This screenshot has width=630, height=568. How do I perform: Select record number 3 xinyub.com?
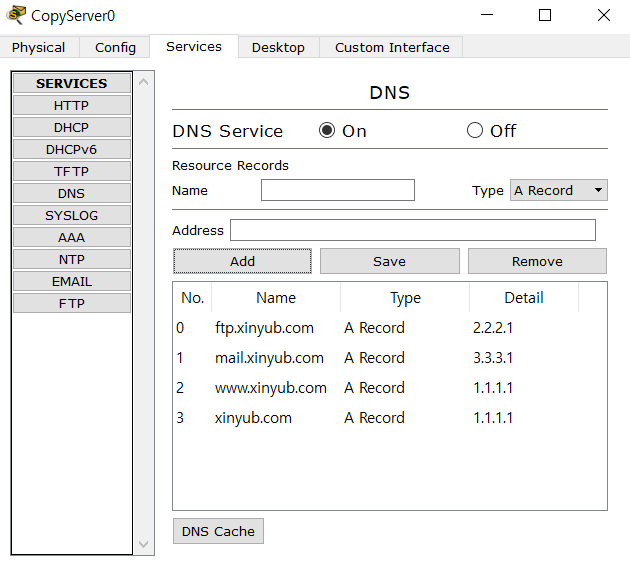coord(390,418)
